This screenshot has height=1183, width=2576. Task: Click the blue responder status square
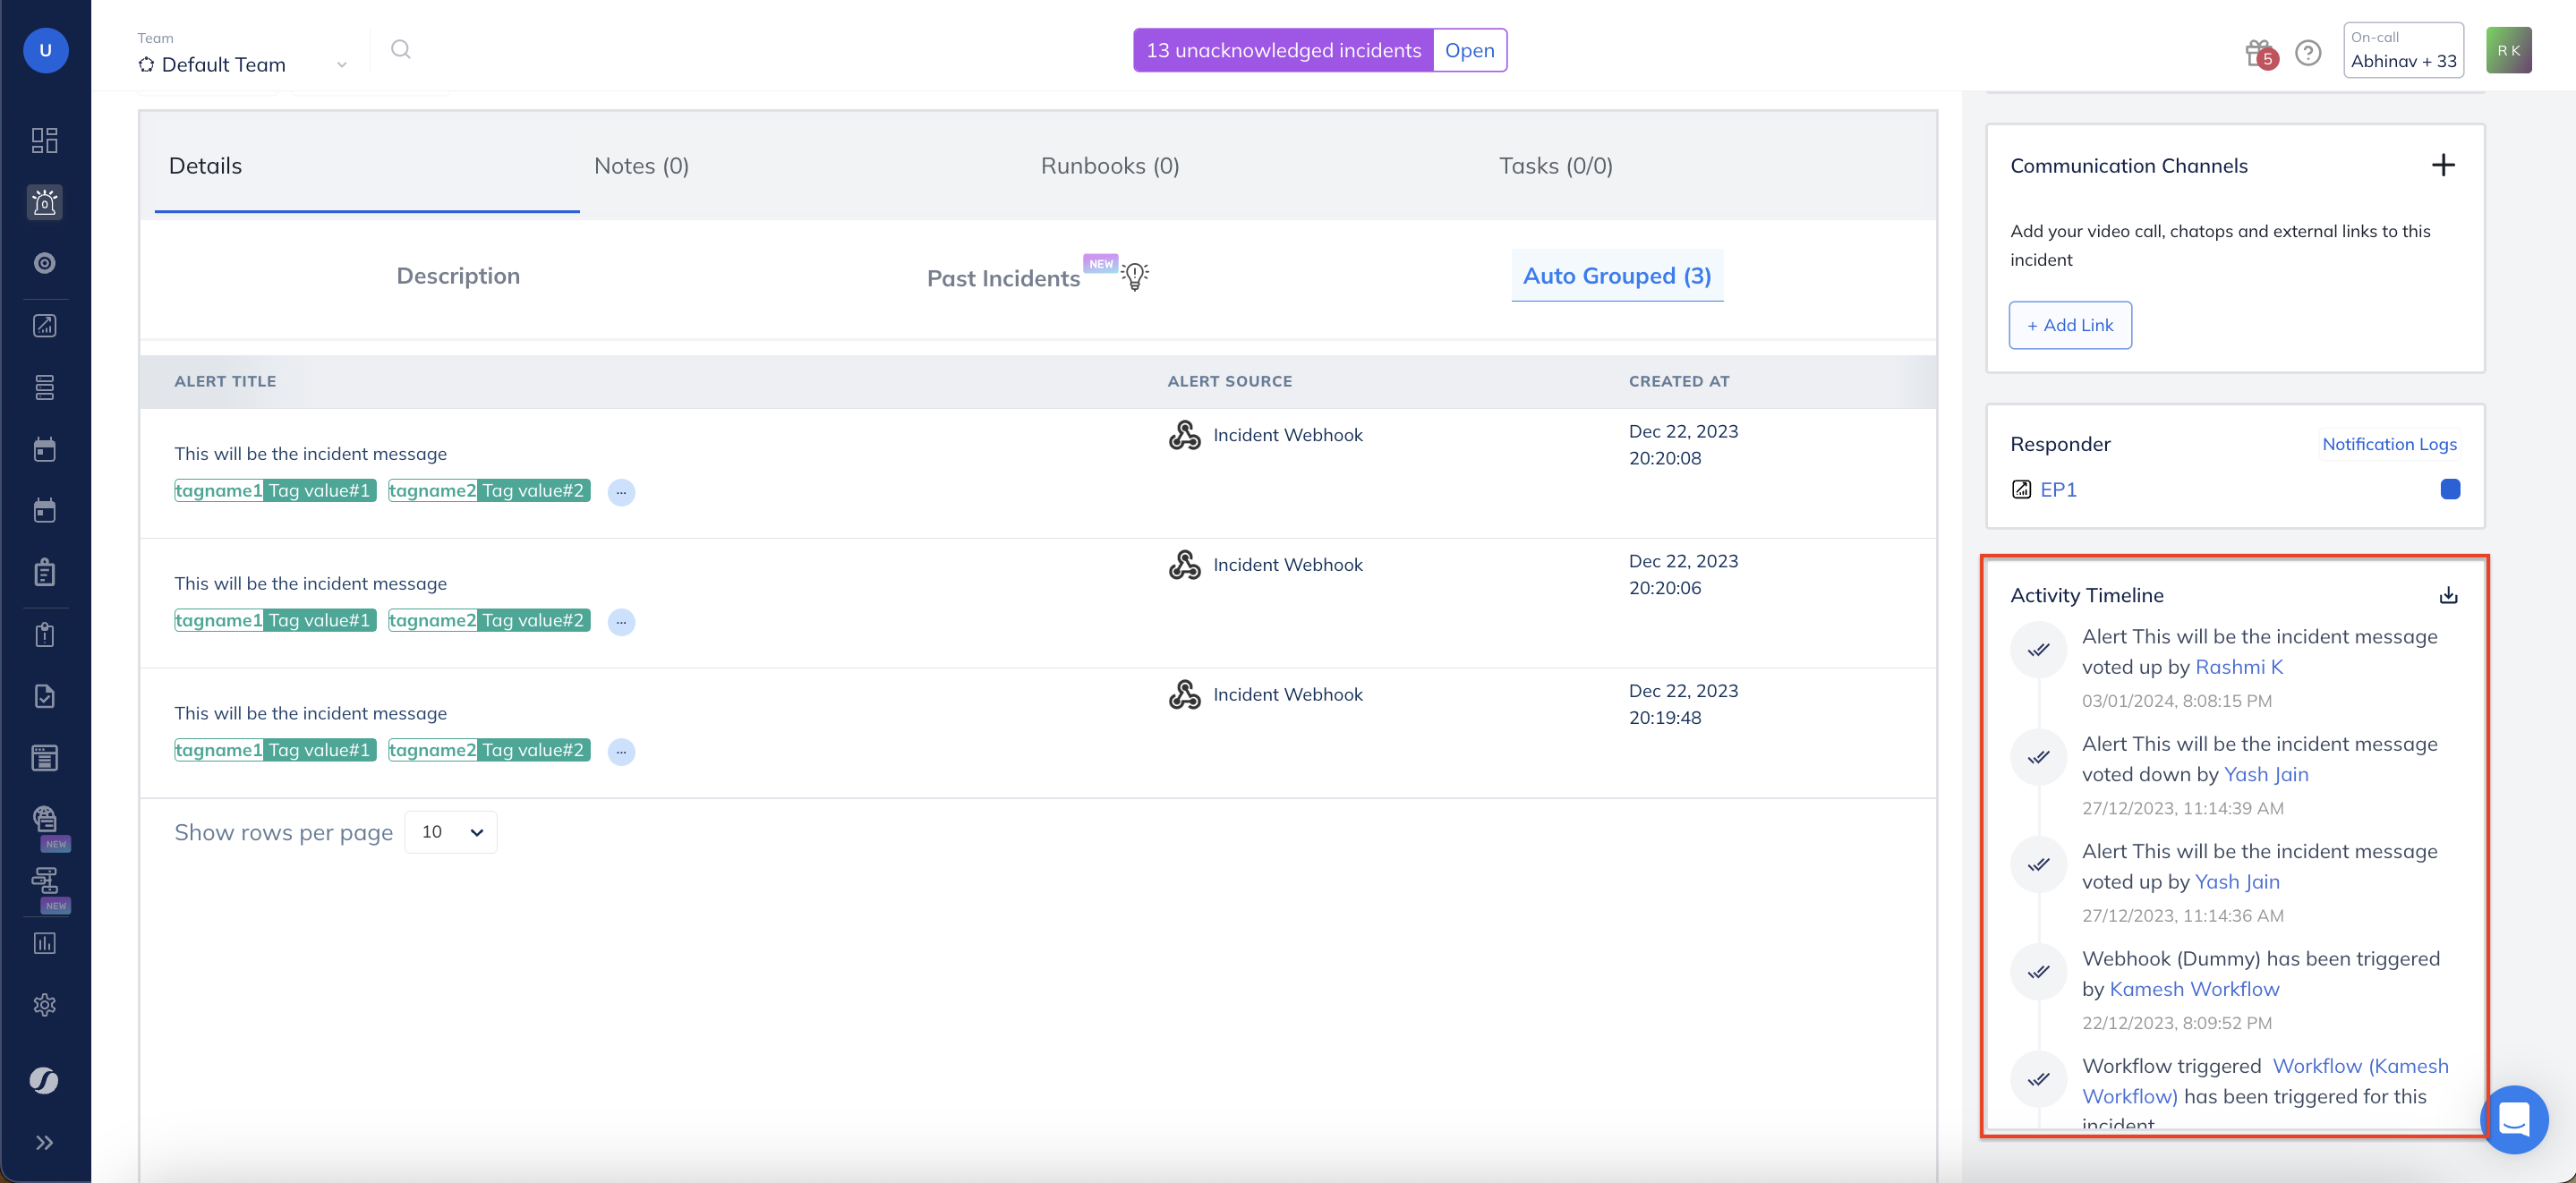pos(2450,489)
